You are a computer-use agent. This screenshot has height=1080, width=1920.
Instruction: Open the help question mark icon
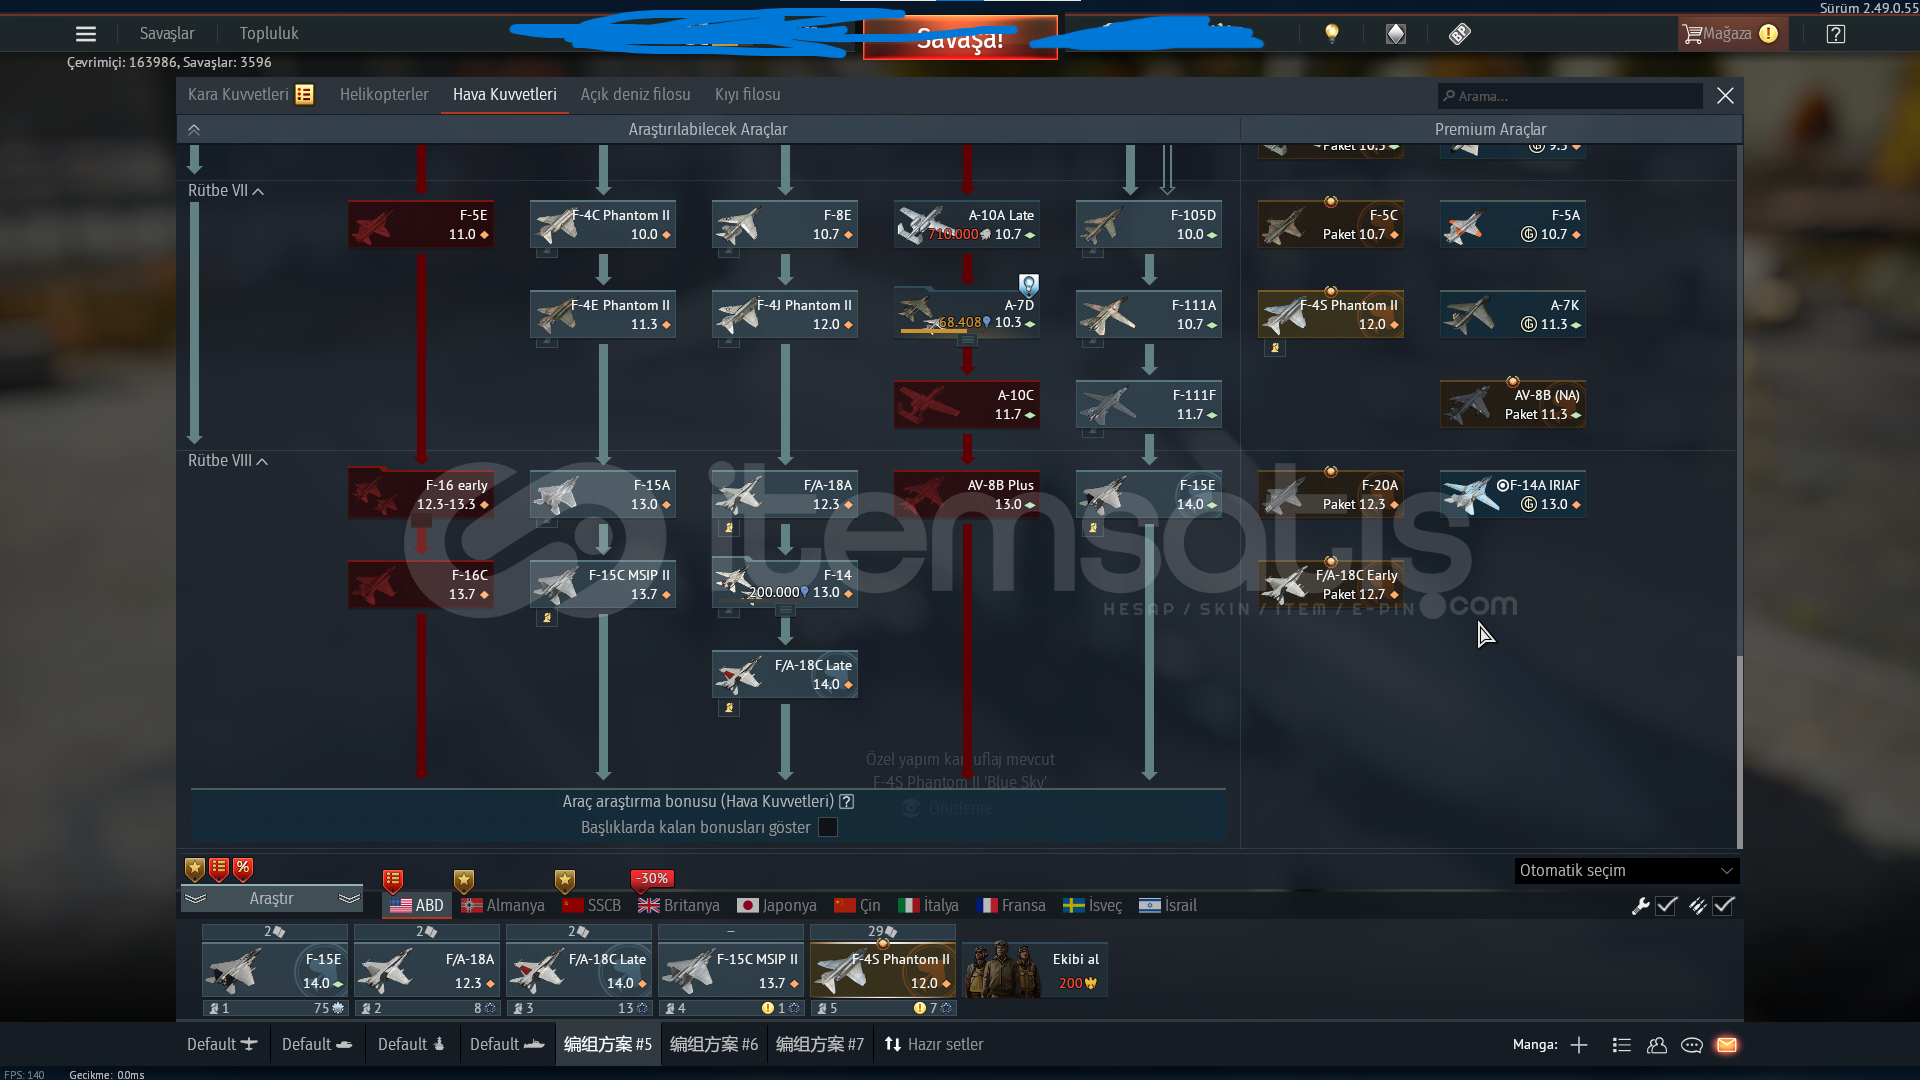pos(1835,34)
